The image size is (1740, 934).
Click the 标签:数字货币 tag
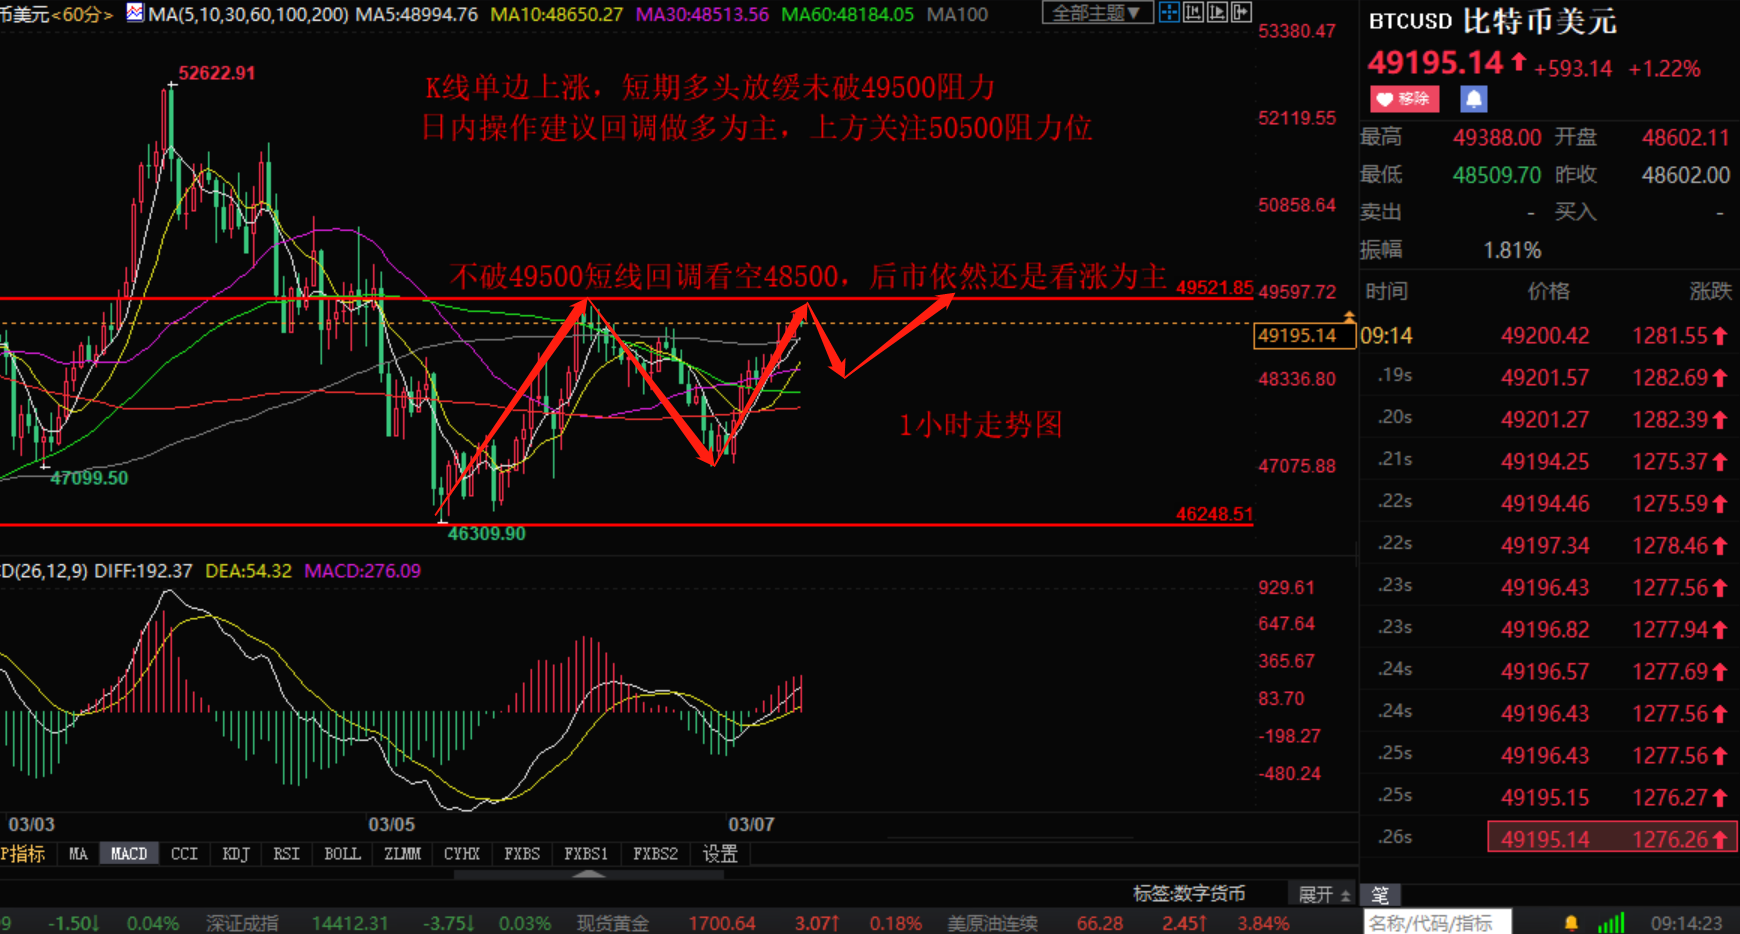click(x=1189, y=894)
